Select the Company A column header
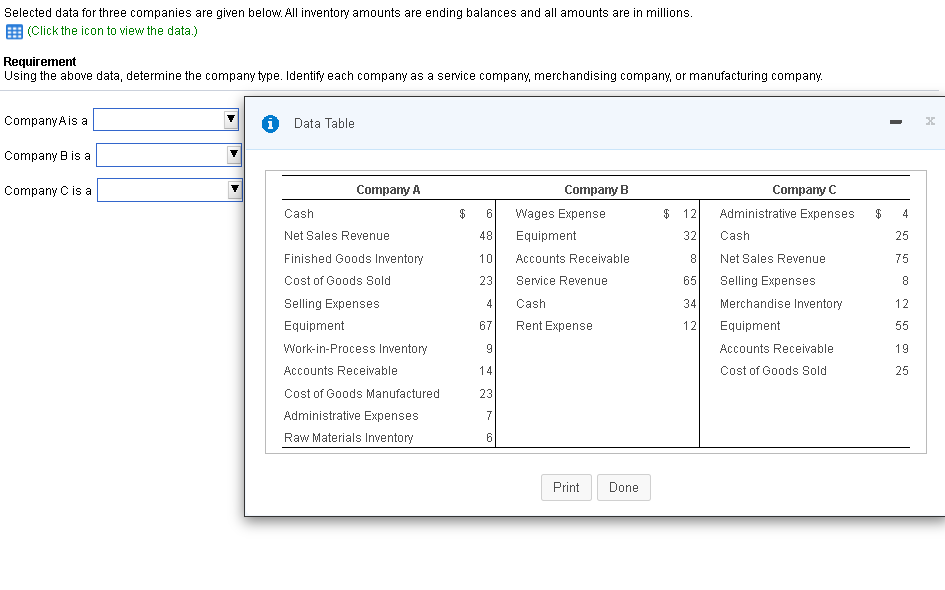Image resolution: width=945 pixels, height=590 pixels. tap(388, 190)
